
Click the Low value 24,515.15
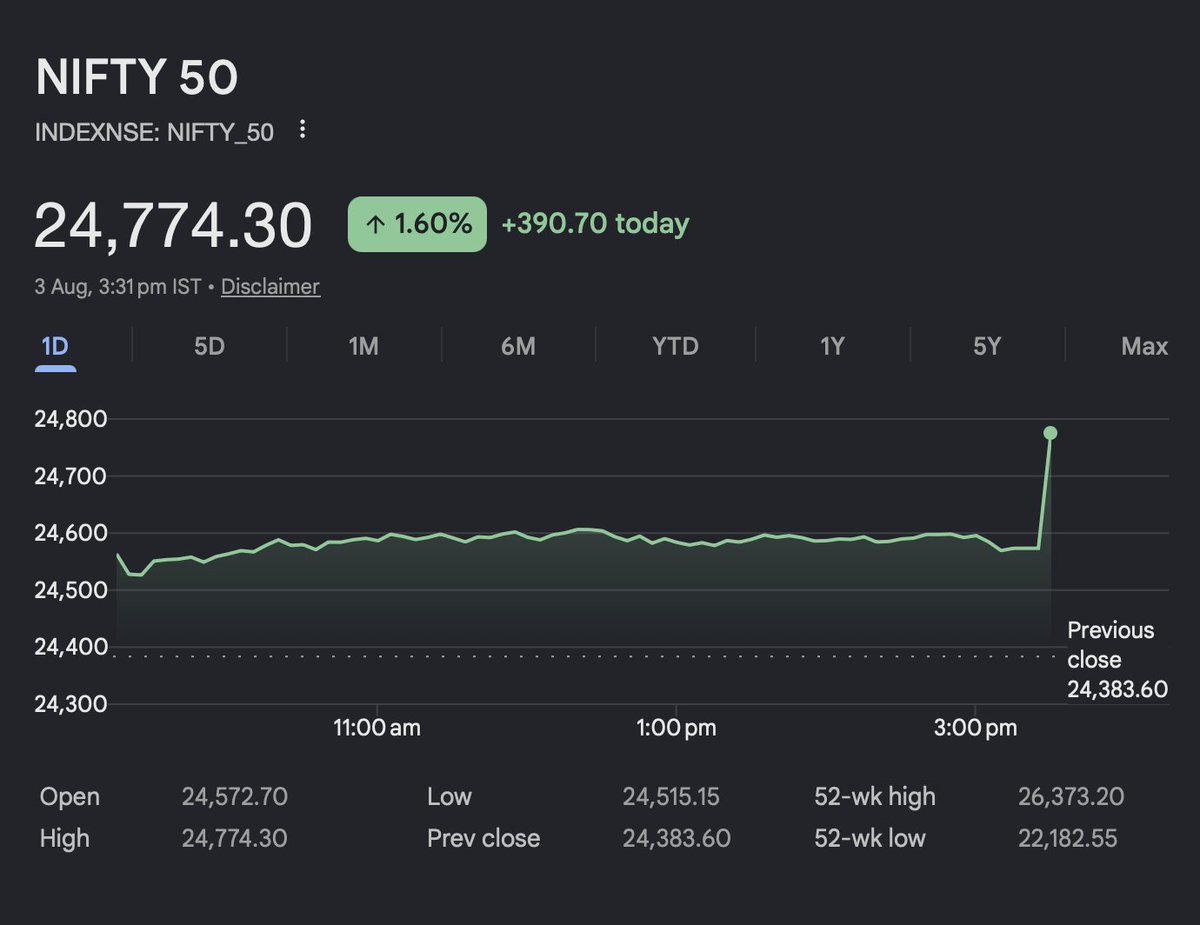click(671, 797)
